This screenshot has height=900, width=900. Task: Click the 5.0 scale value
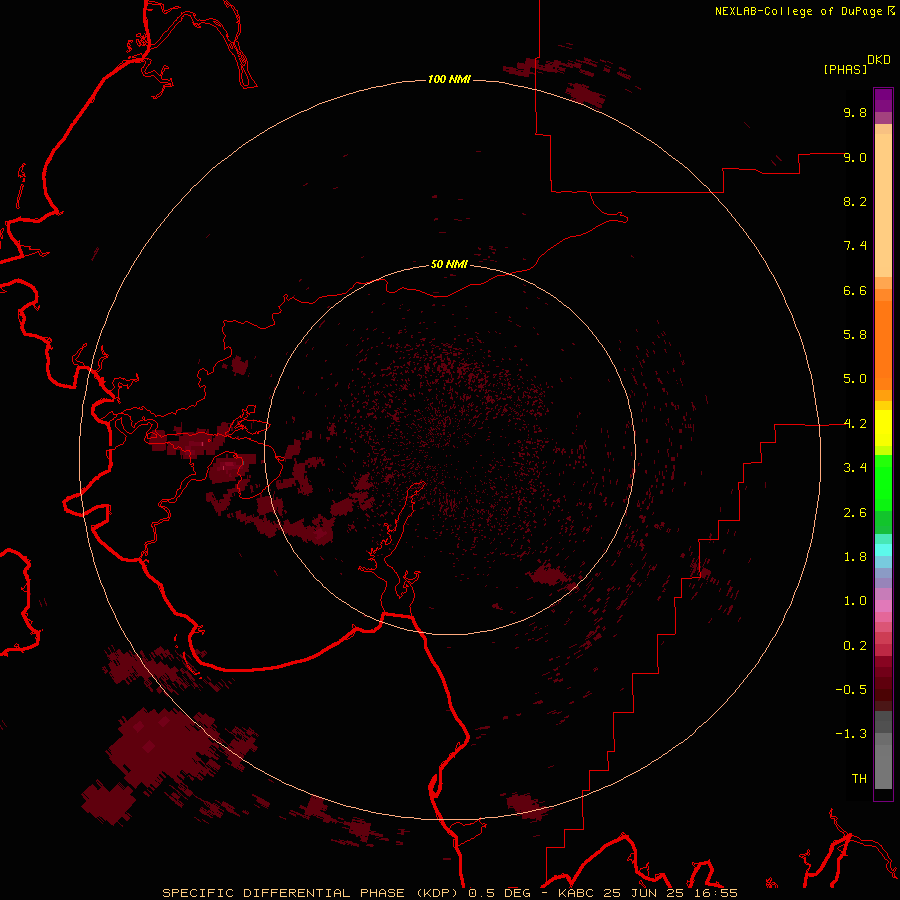(855, 379)
